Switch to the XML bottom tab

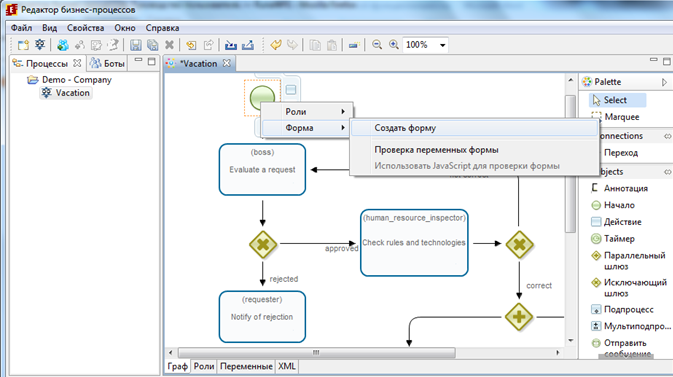click(x=287, y=366)
